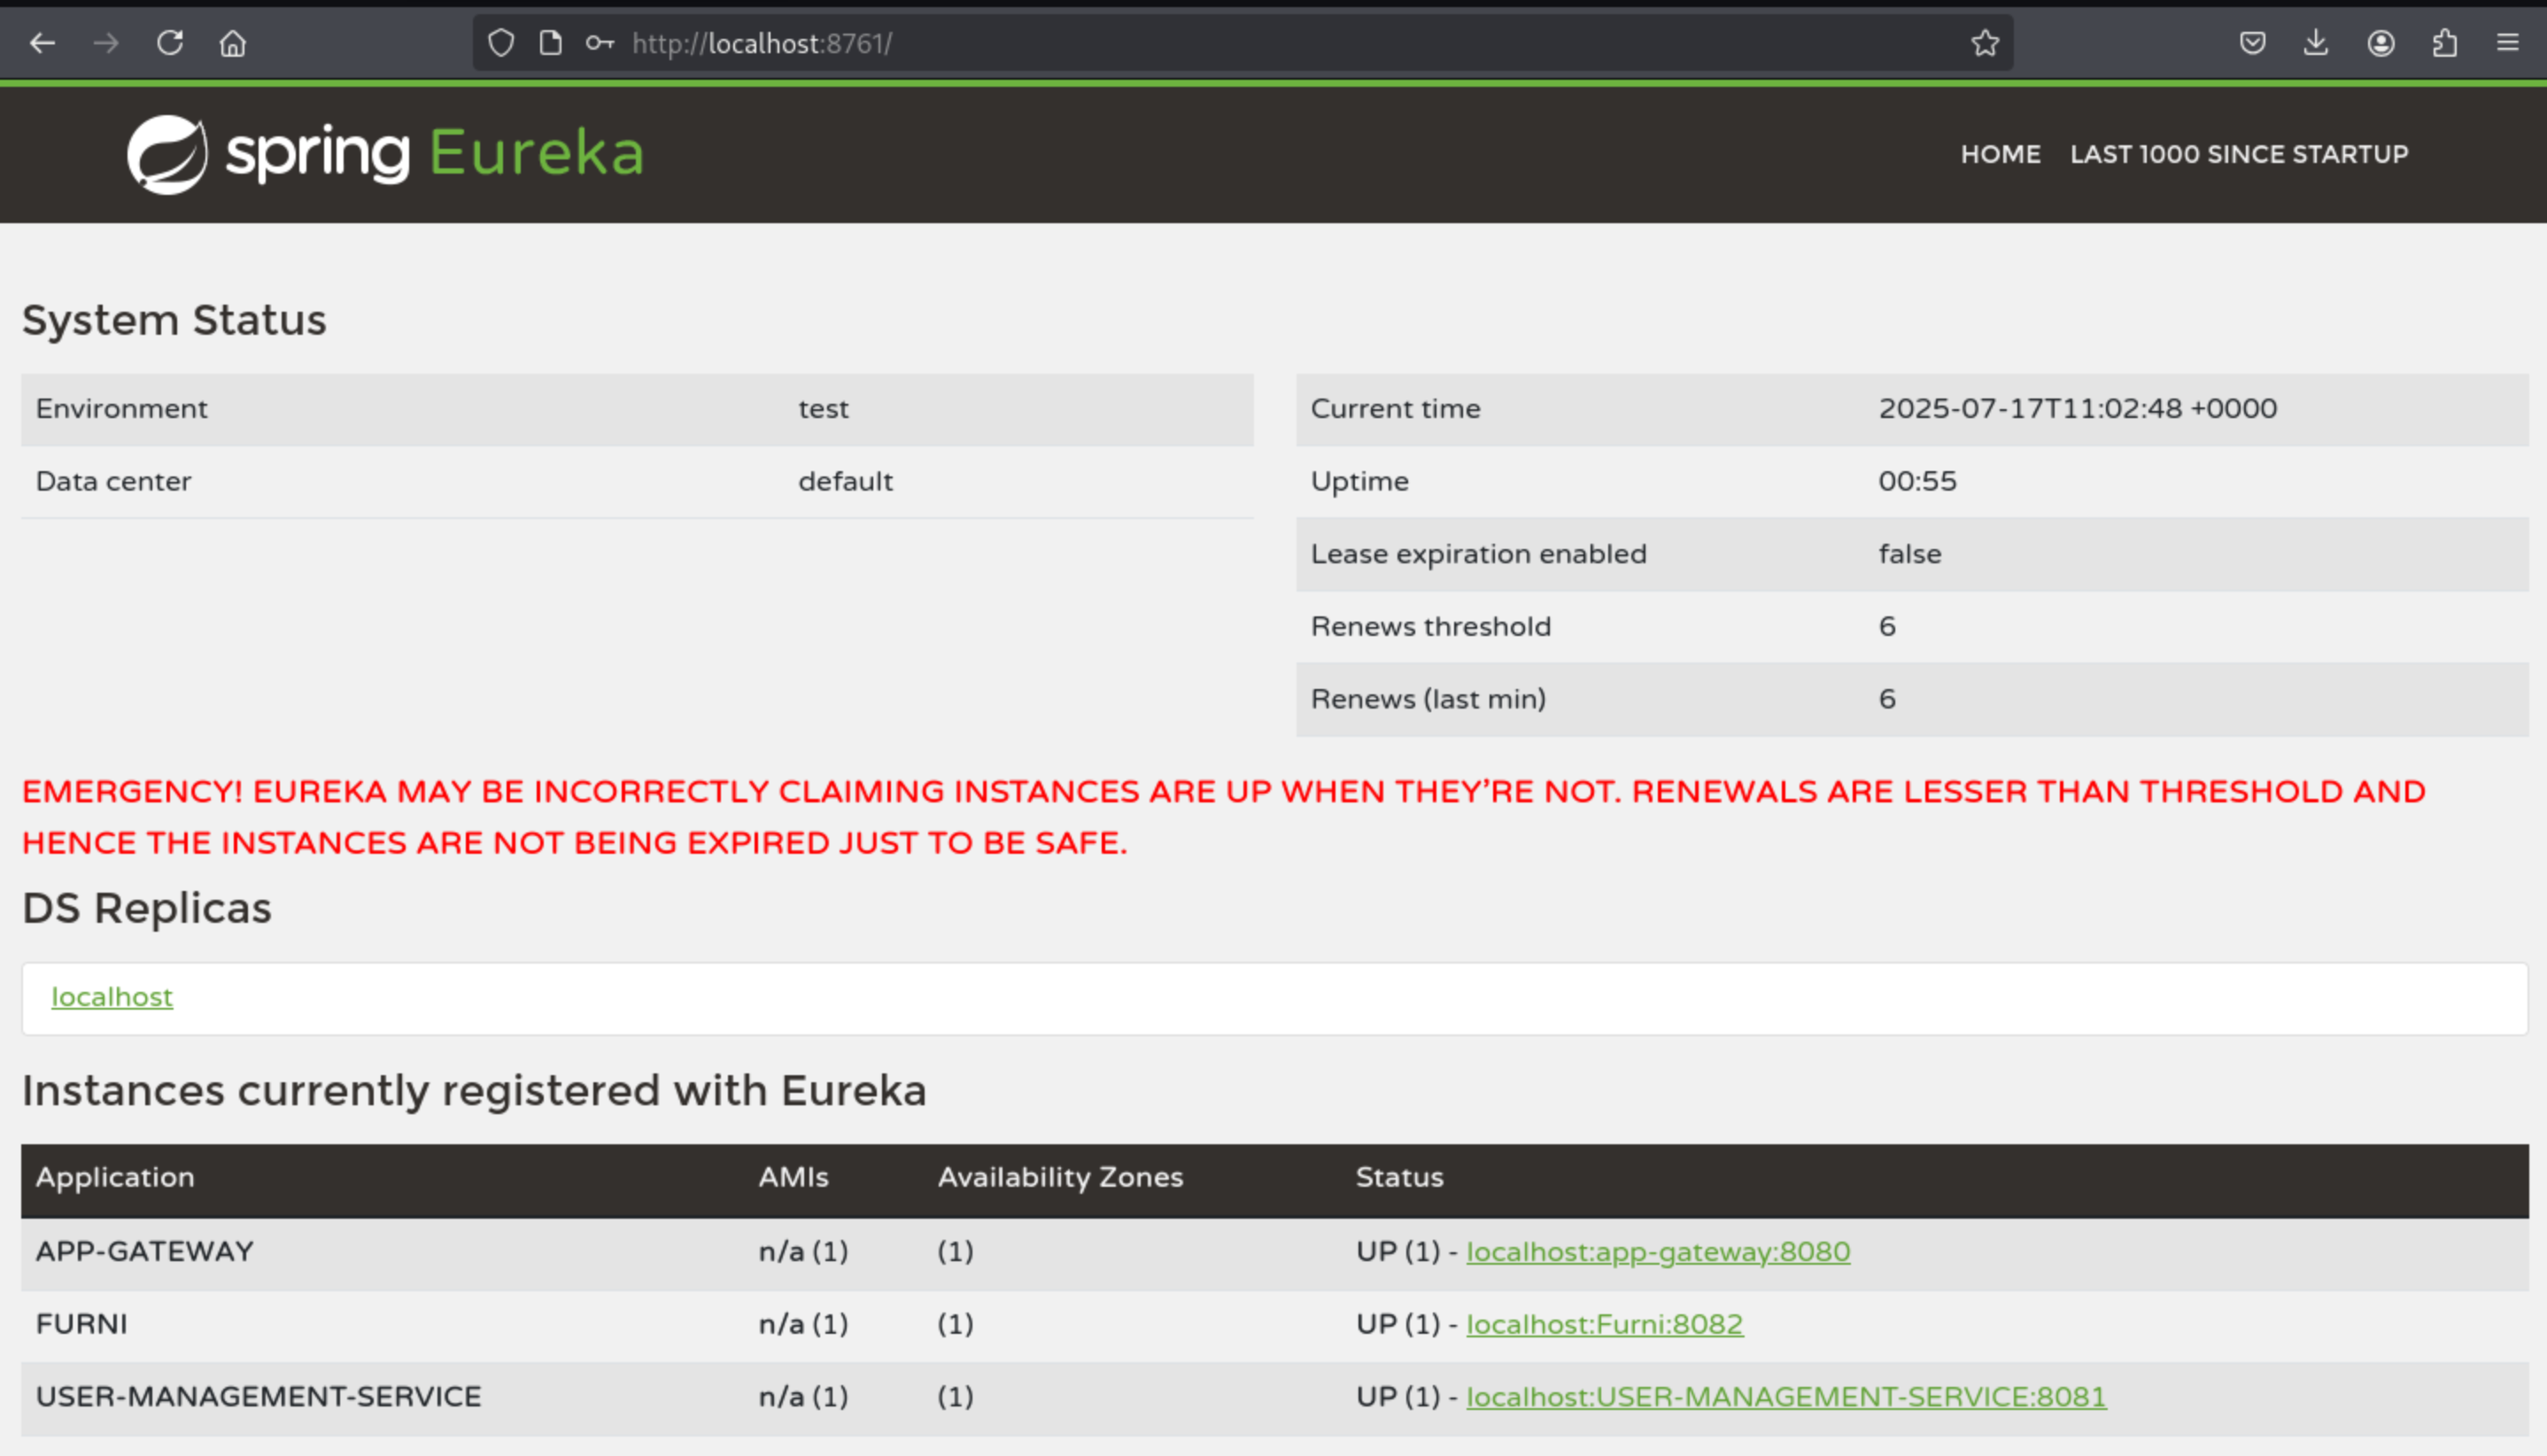Open the saved password key icon
This screenshot has width=2547, height=1456.
pos(599,43)
